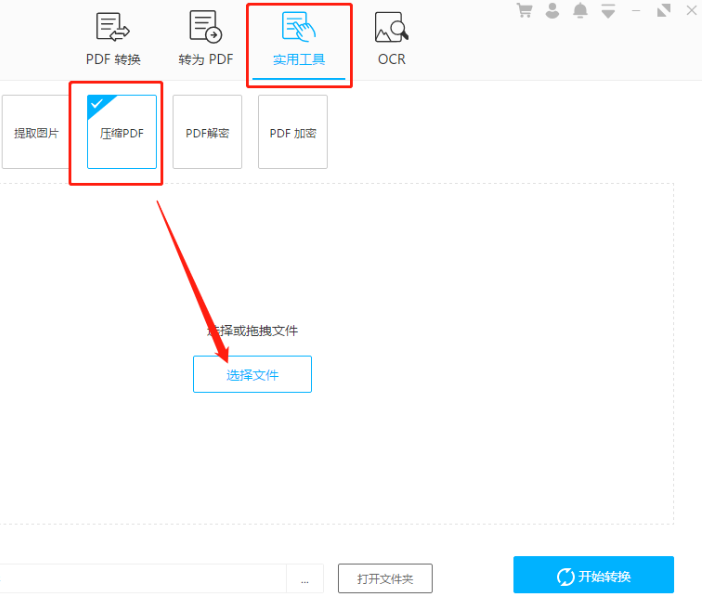Minimize the application window
Image resolution: width=707 pixels, height=601 pixels.
tap(636, 10)
